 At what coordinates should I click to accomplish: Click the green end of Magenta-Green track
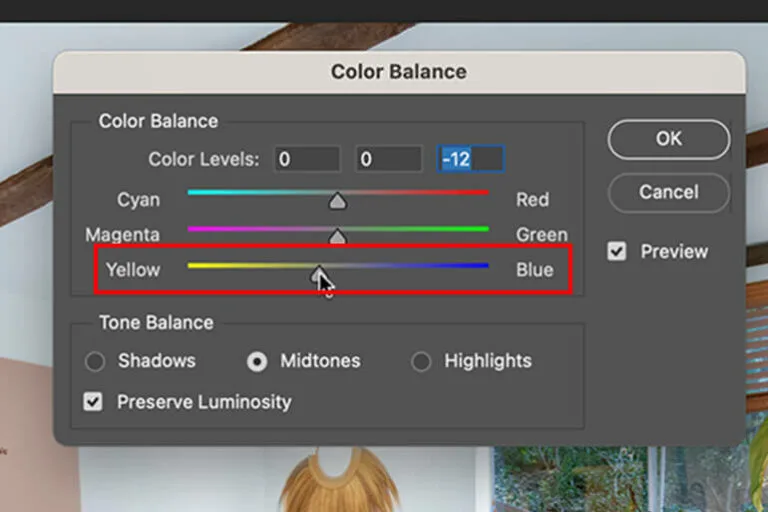pyautogui.click(x=480, y=229)
